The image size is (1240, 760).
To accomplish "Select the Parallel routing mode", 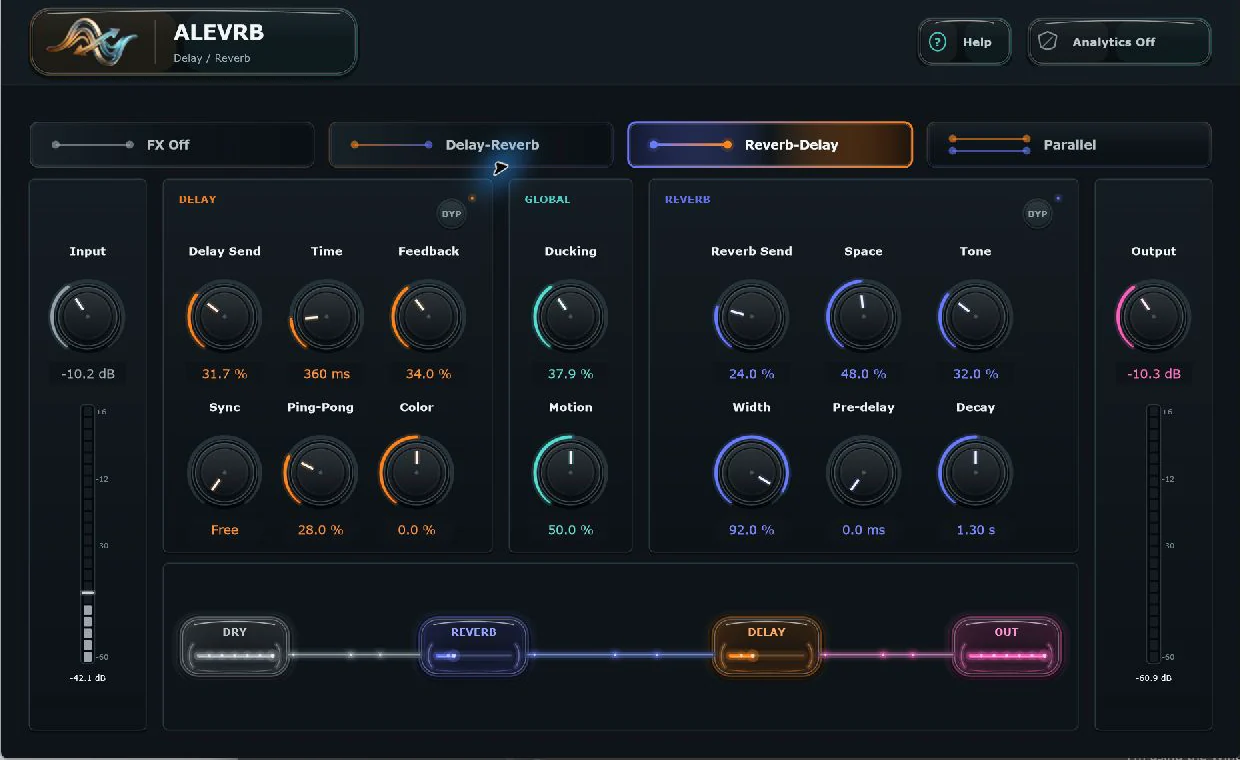I will pyautogui.click(x=1069, y=145).
